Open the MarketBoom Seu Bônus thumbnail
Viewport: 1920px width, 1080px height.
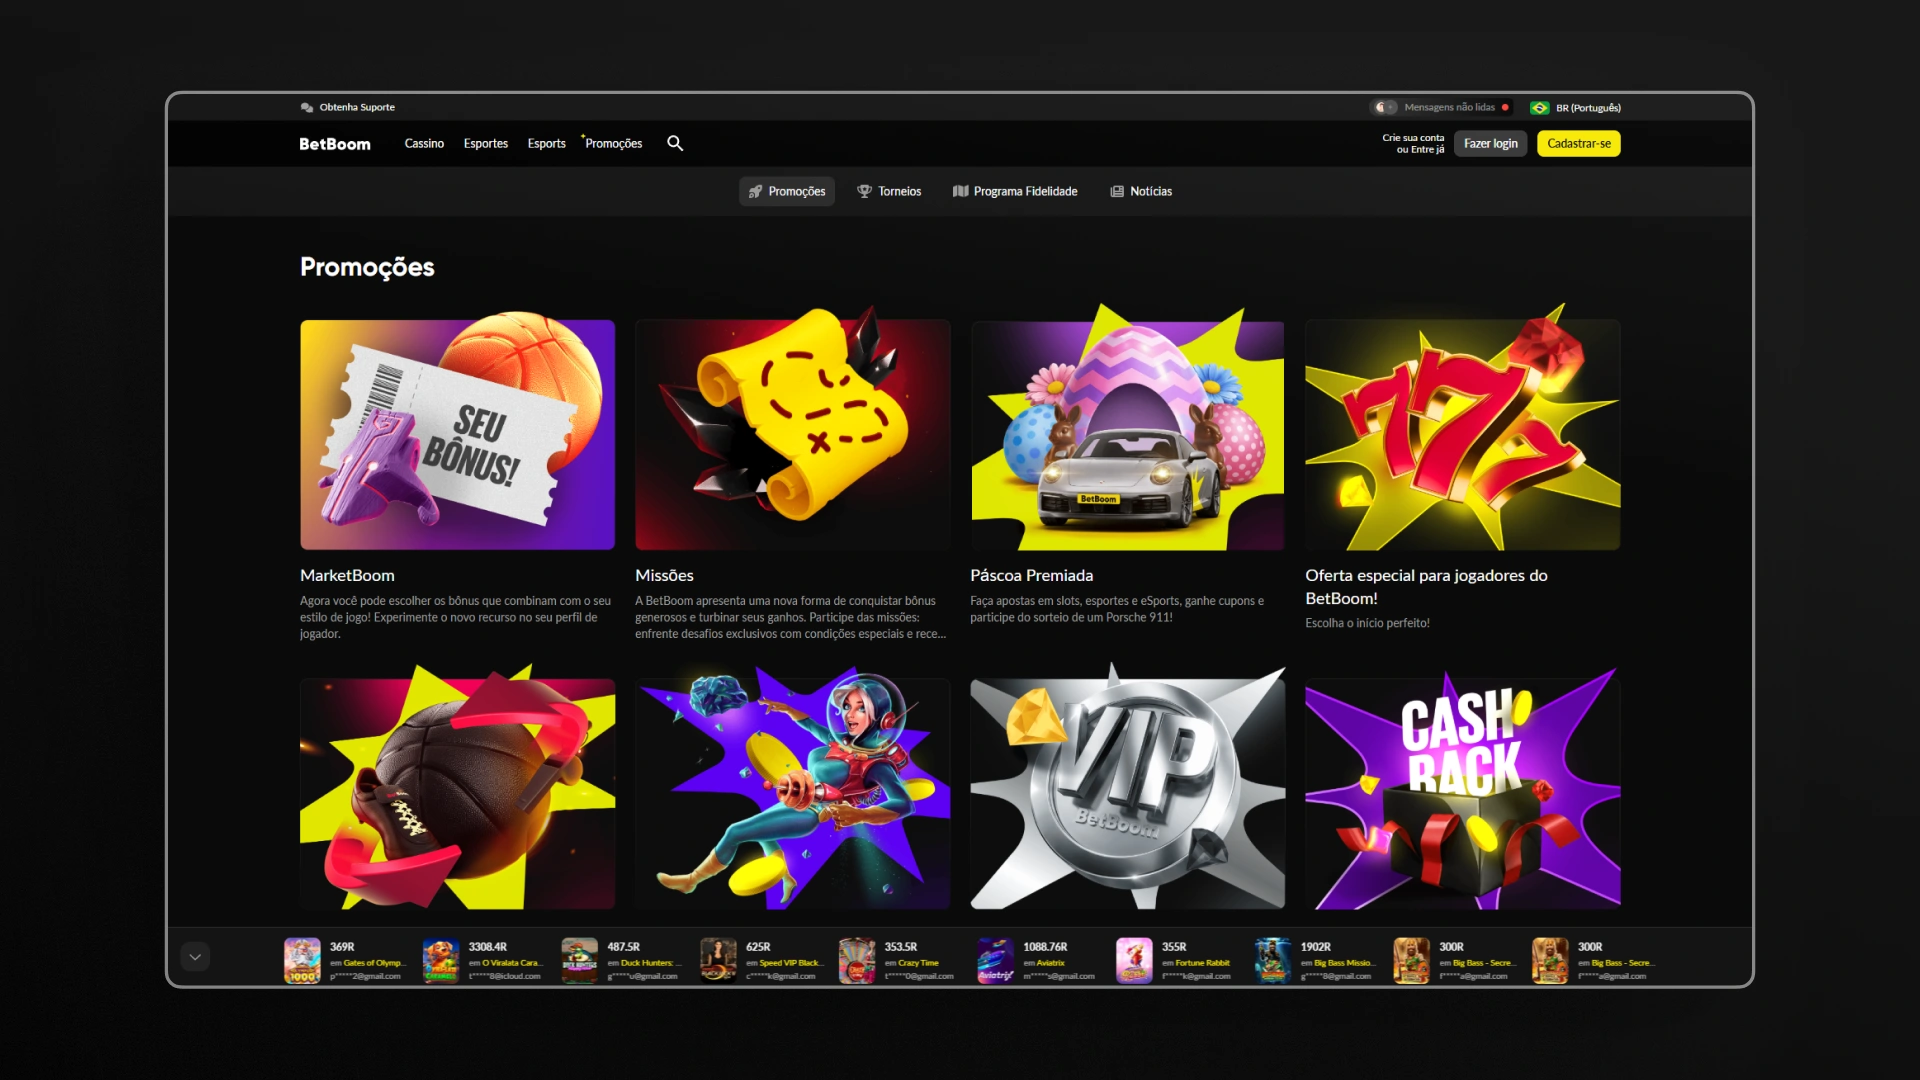click(x=457, y=434)
